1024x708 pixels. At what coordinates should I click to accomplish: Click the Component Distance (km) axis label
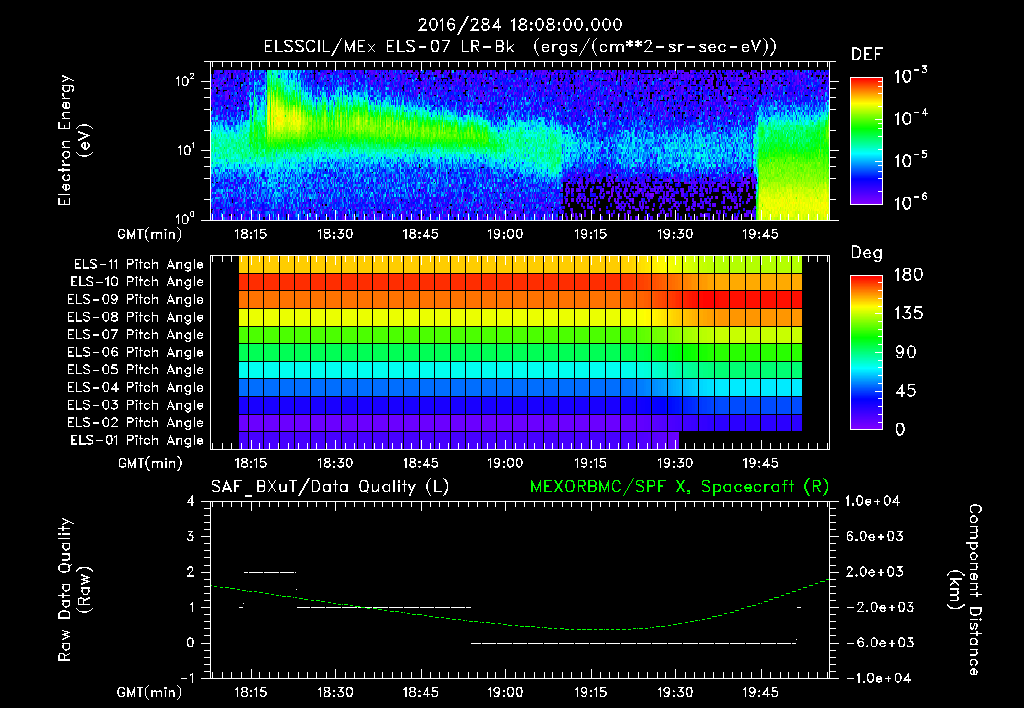click(x=965, y=589)
